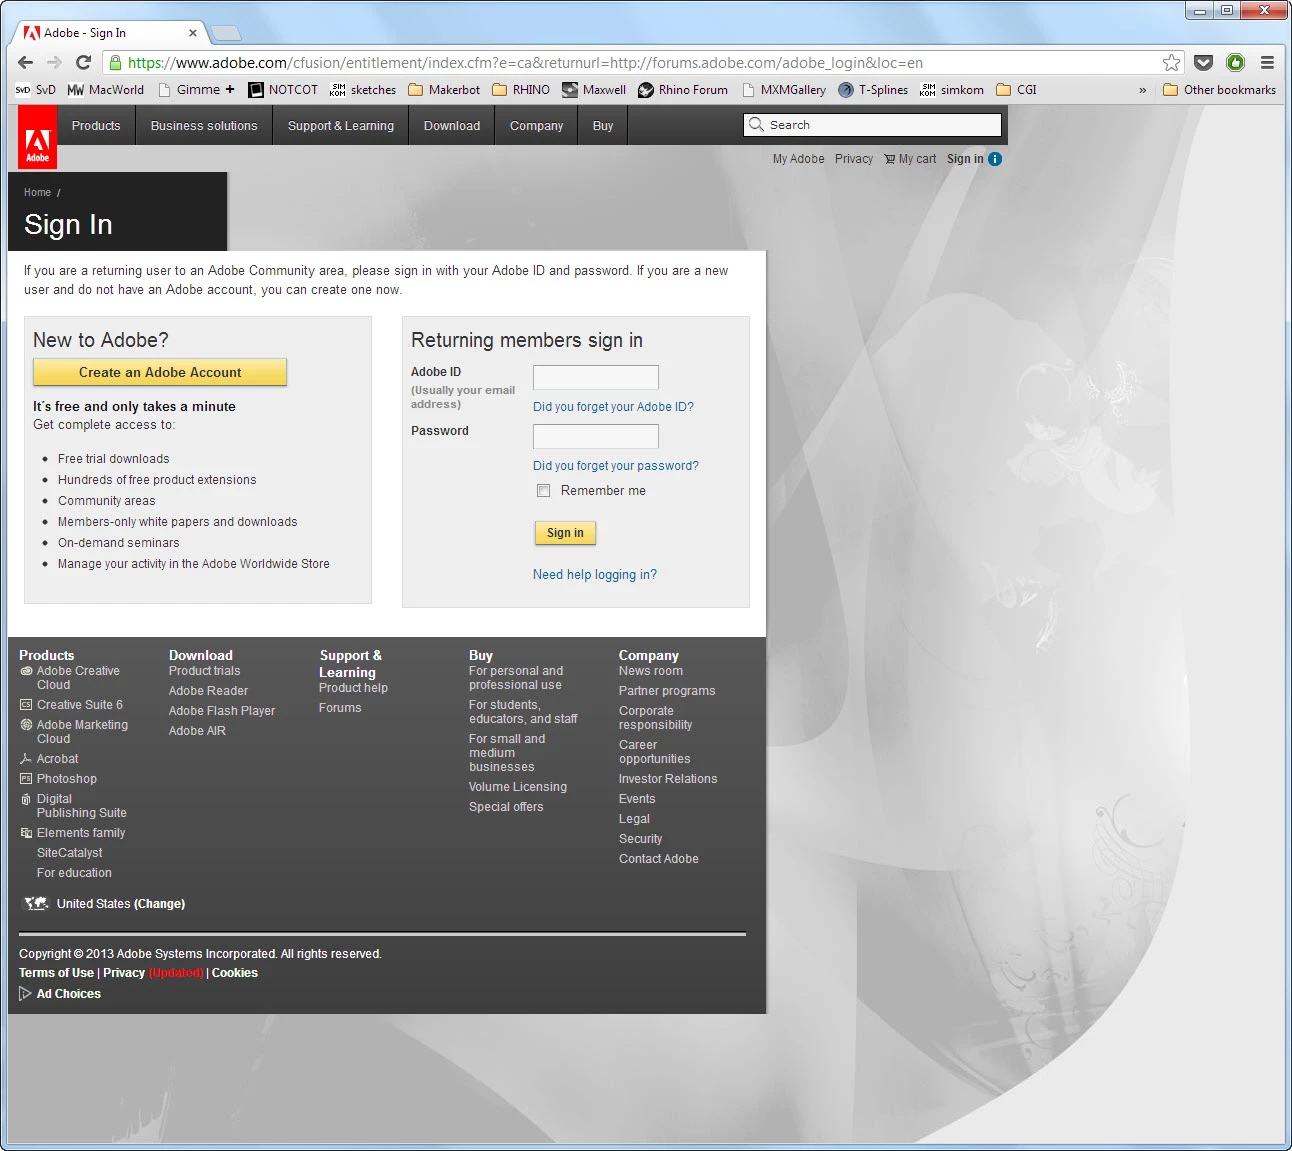Click Did you forget your password link
This screenshot has width=1292, height=1151.
(616, 466)
